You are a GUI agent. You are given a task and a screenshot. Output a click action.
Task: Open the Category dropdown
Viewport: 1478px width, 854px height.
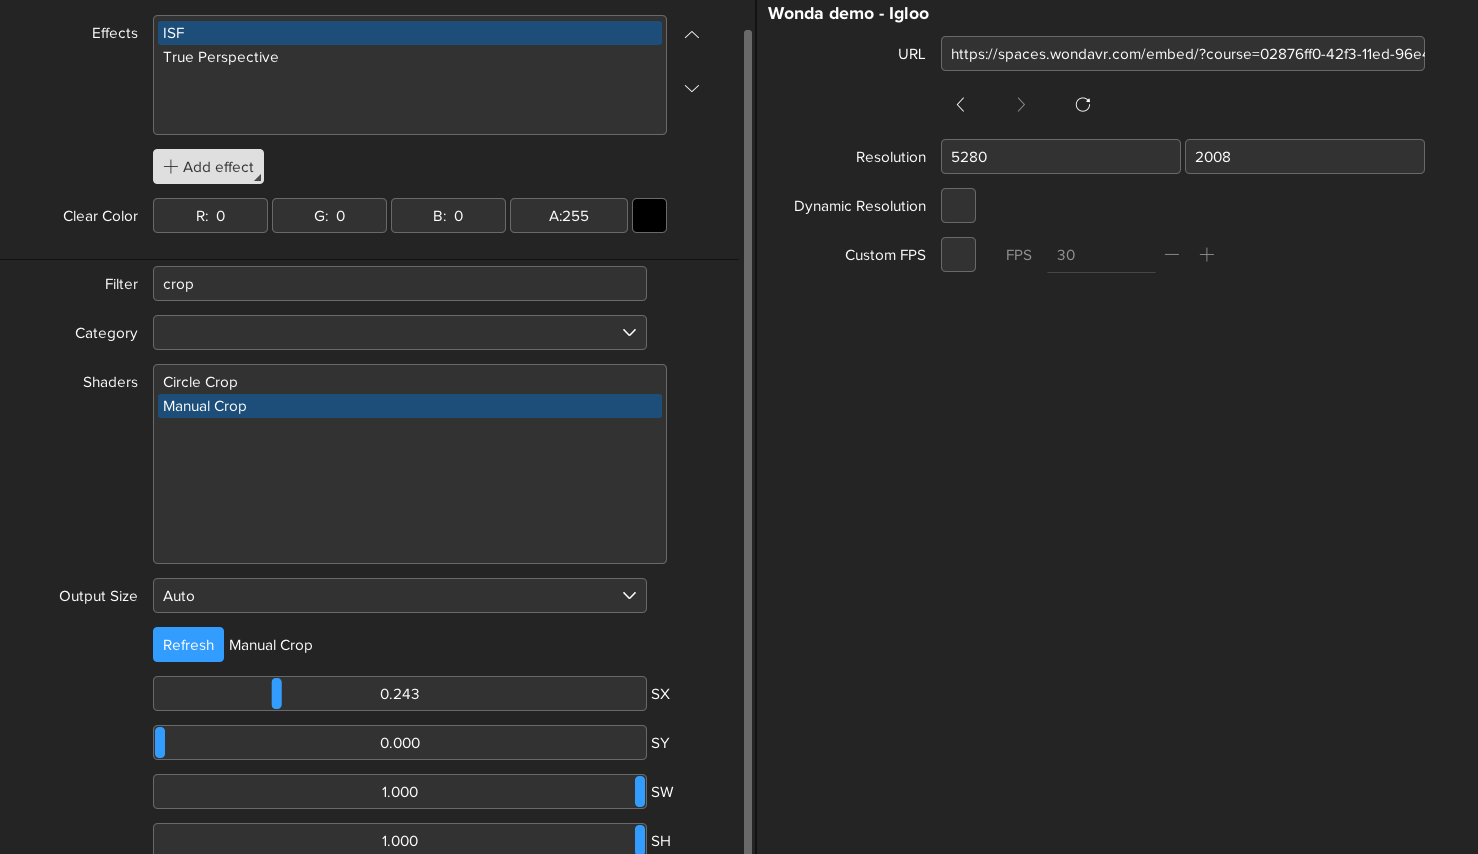coord(399,333)
